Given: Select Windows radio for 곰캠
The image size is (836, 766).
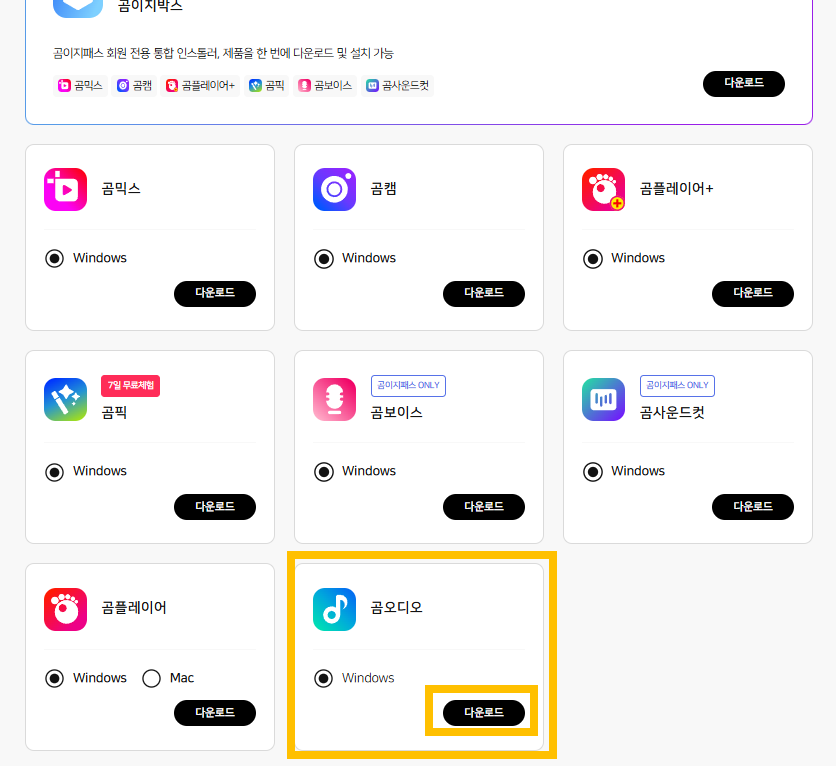Looking at the screenshot, I should [324, 259].
